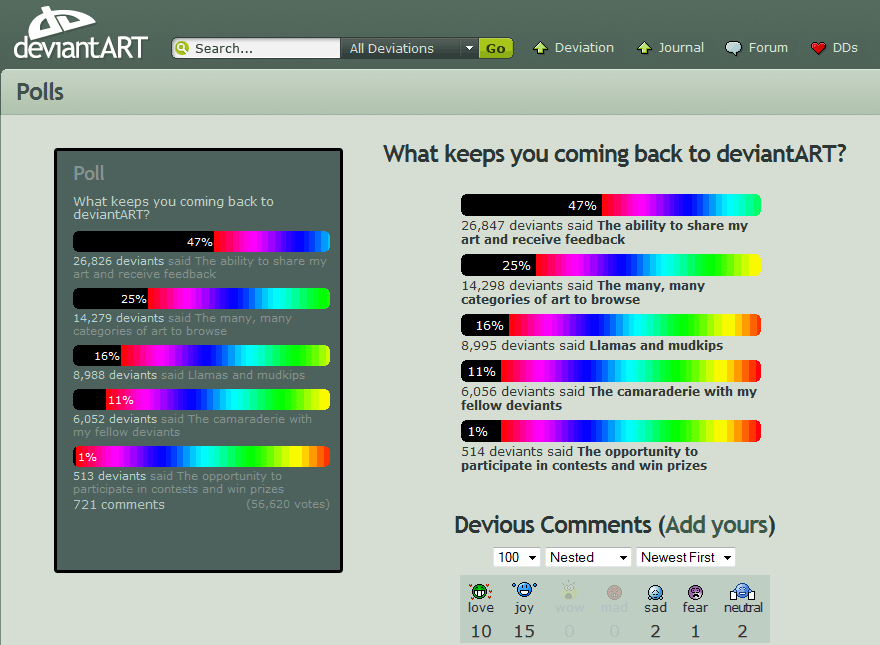Click the 47% bar in Poll box
Screen dimensions: 880x645
(201, 241)
